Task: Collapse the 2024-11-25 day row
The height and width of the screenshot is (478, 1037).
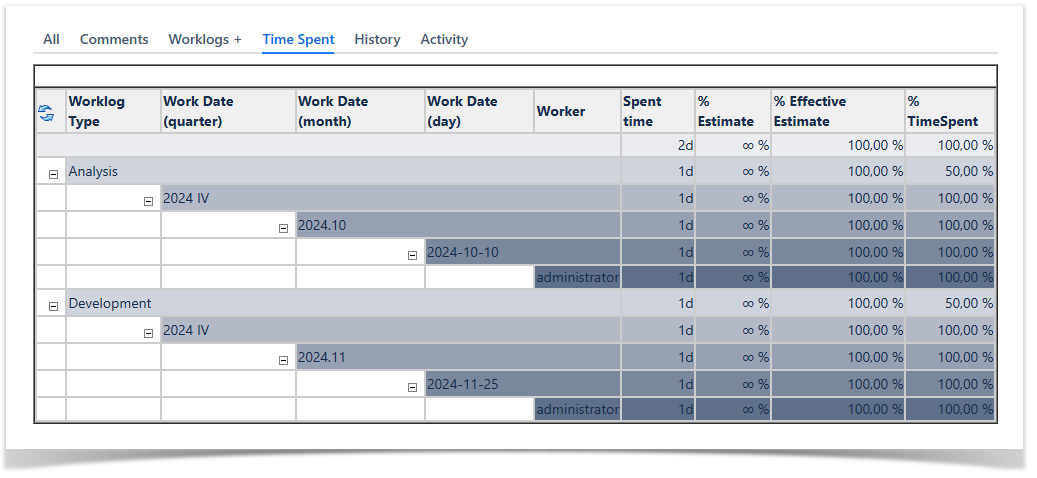Action: tap(412, 386)
